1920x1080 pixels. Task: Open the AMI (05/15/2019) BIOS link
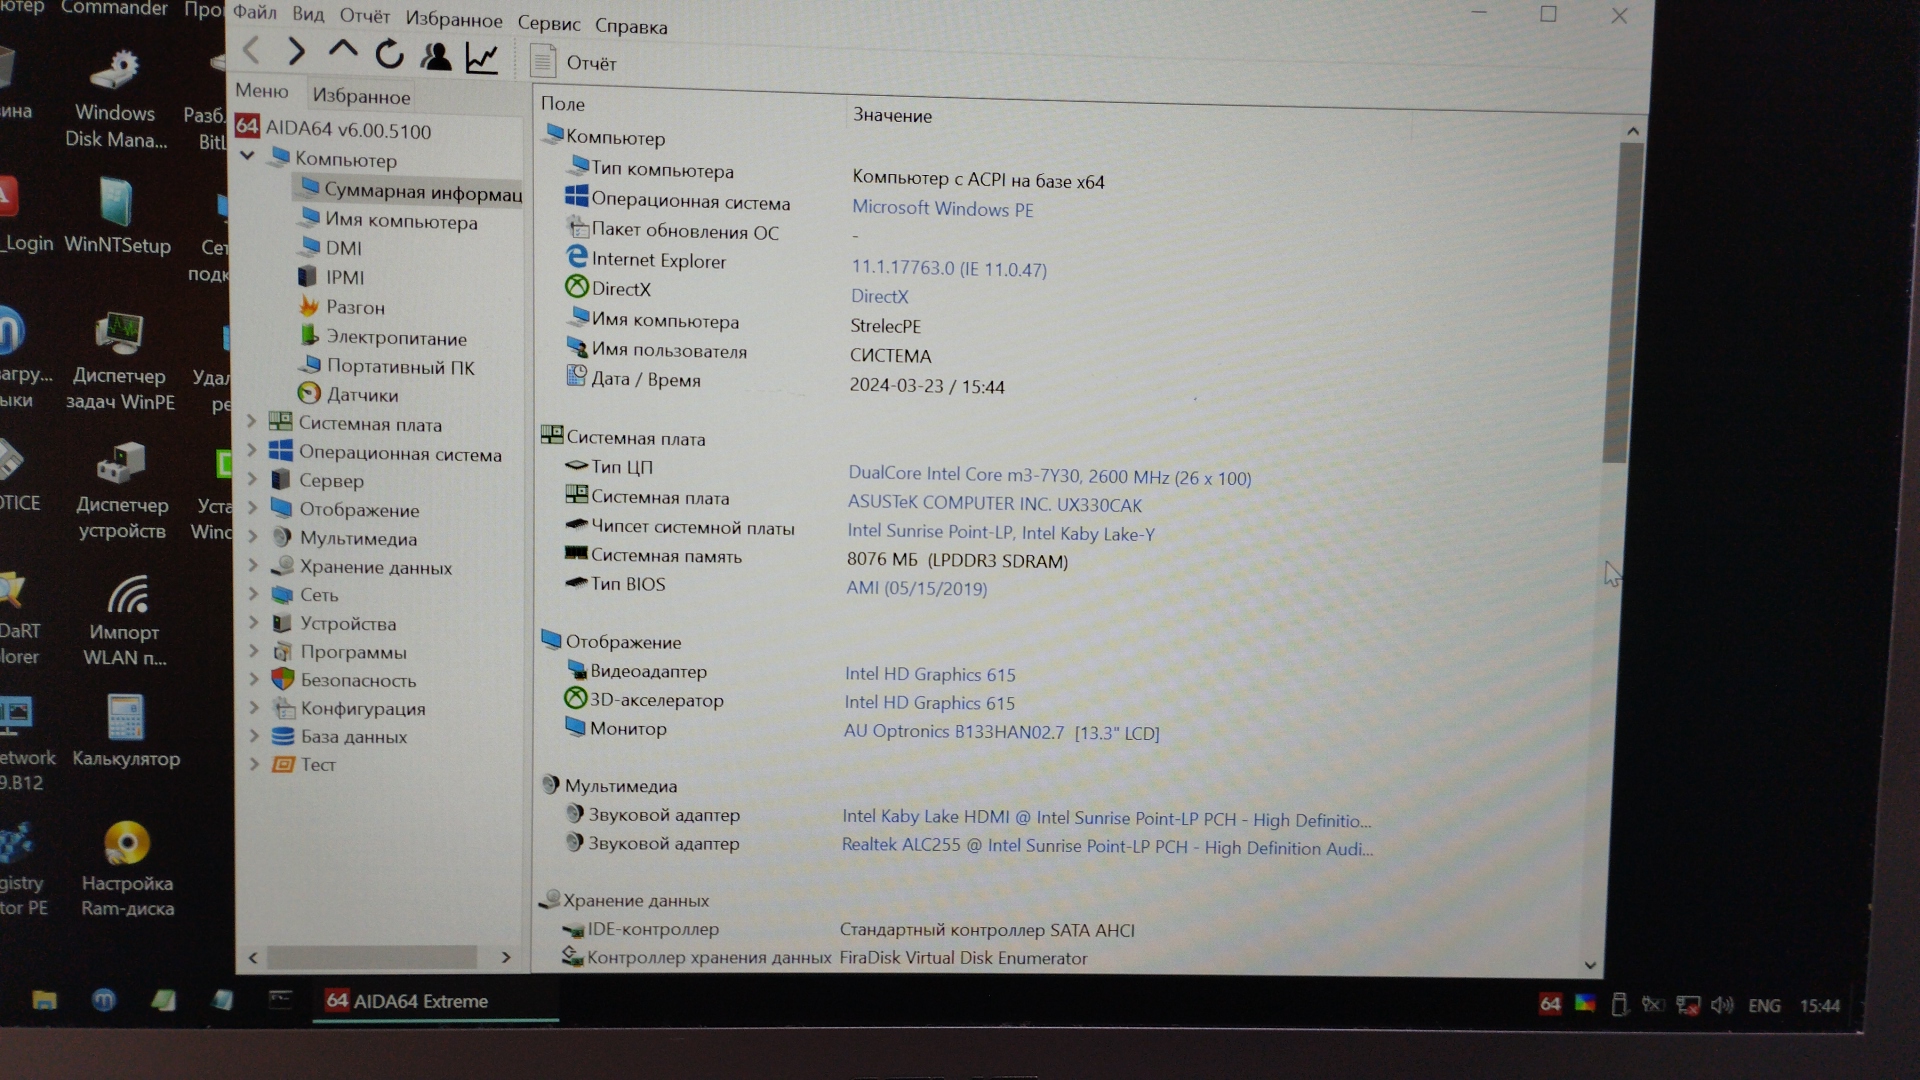916,588
